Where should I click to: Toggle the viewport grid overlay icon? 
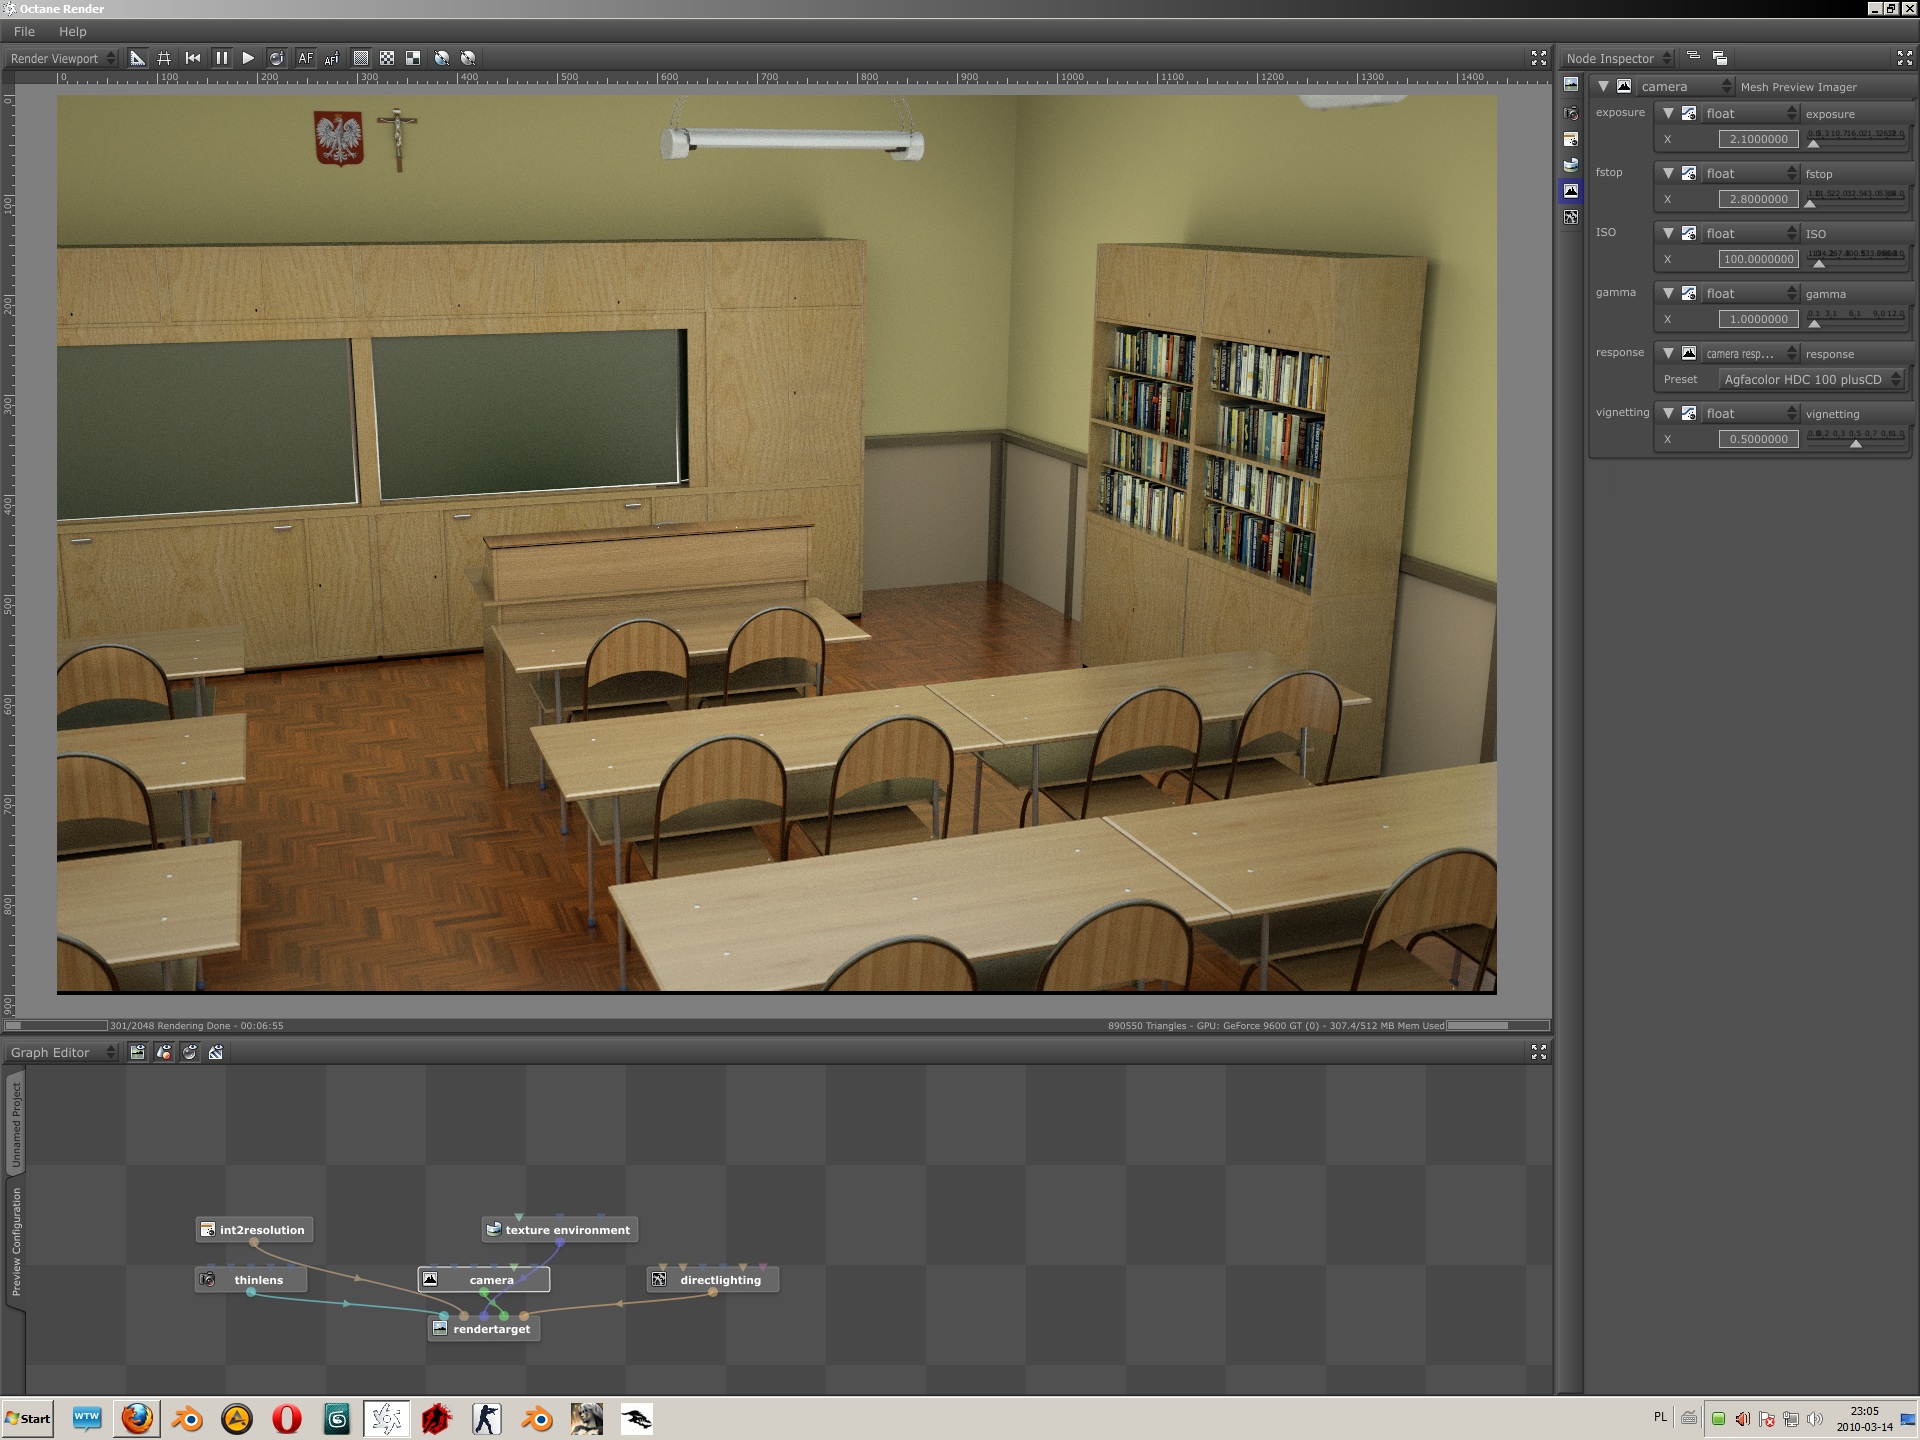(x=164, y=58)
